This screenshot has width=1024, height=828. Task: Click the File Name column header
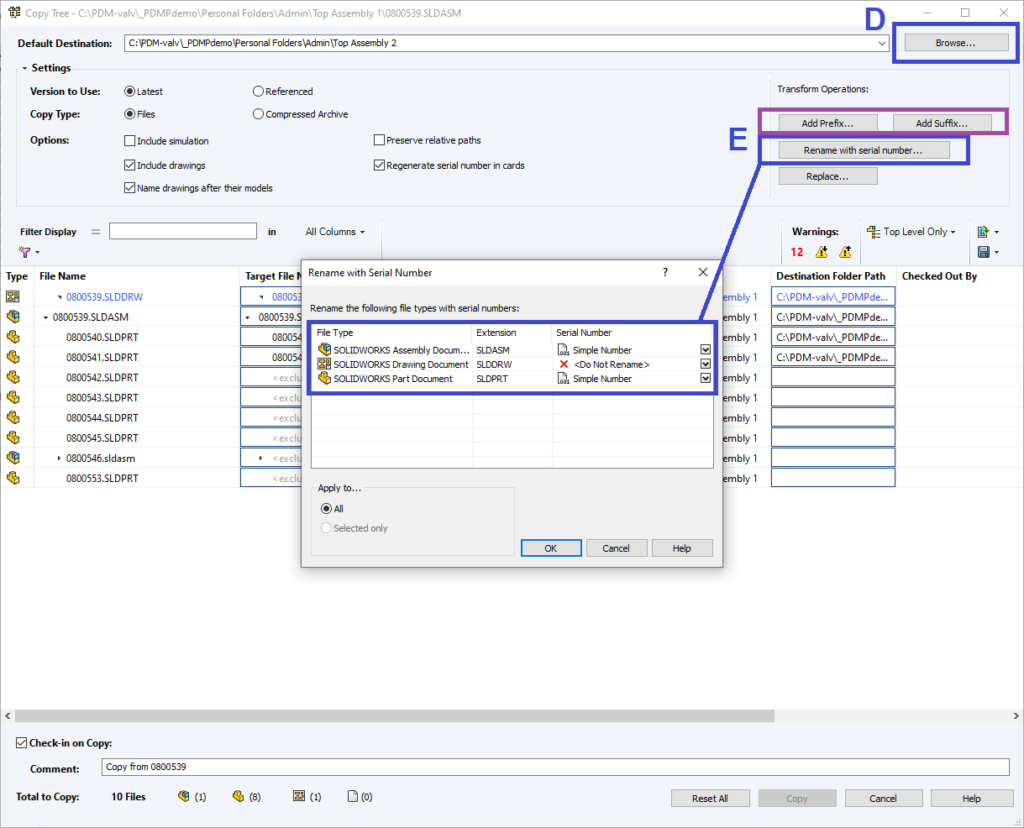[x=62, y=276]
